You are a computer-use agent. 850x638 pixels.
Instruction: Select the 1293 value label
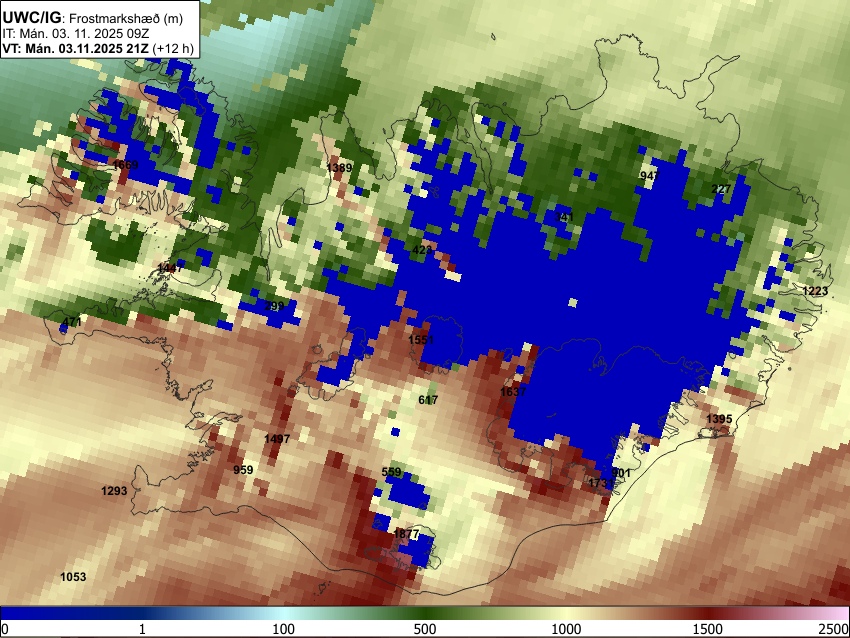(x=114, y=491)
